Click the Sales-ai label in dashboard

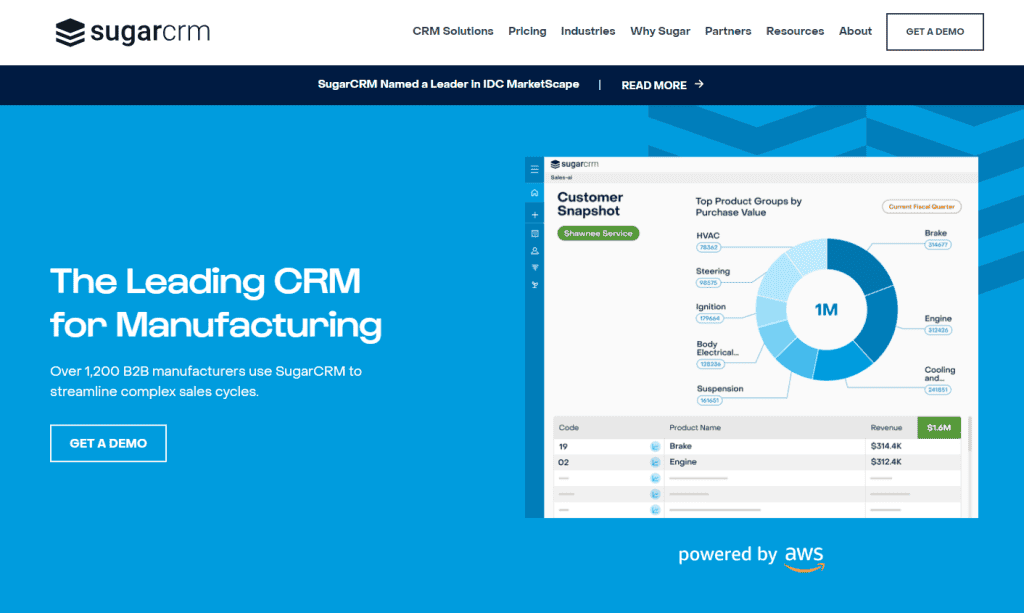tap(561, 177)
